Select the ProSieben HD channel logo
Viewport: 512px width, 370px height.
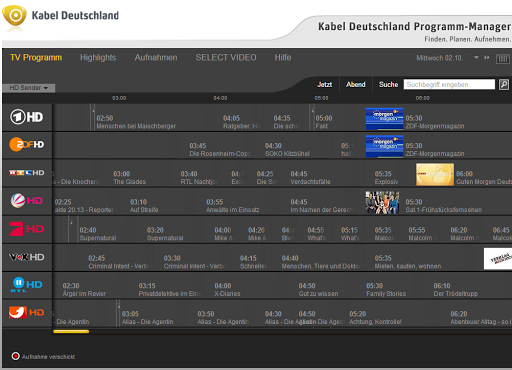(x=27, y=229)
